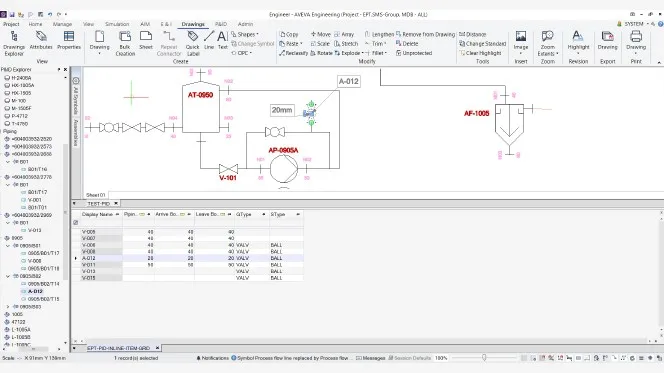Open the Properties panel icon
The image size is (664, 373).
tap(69, 41)
